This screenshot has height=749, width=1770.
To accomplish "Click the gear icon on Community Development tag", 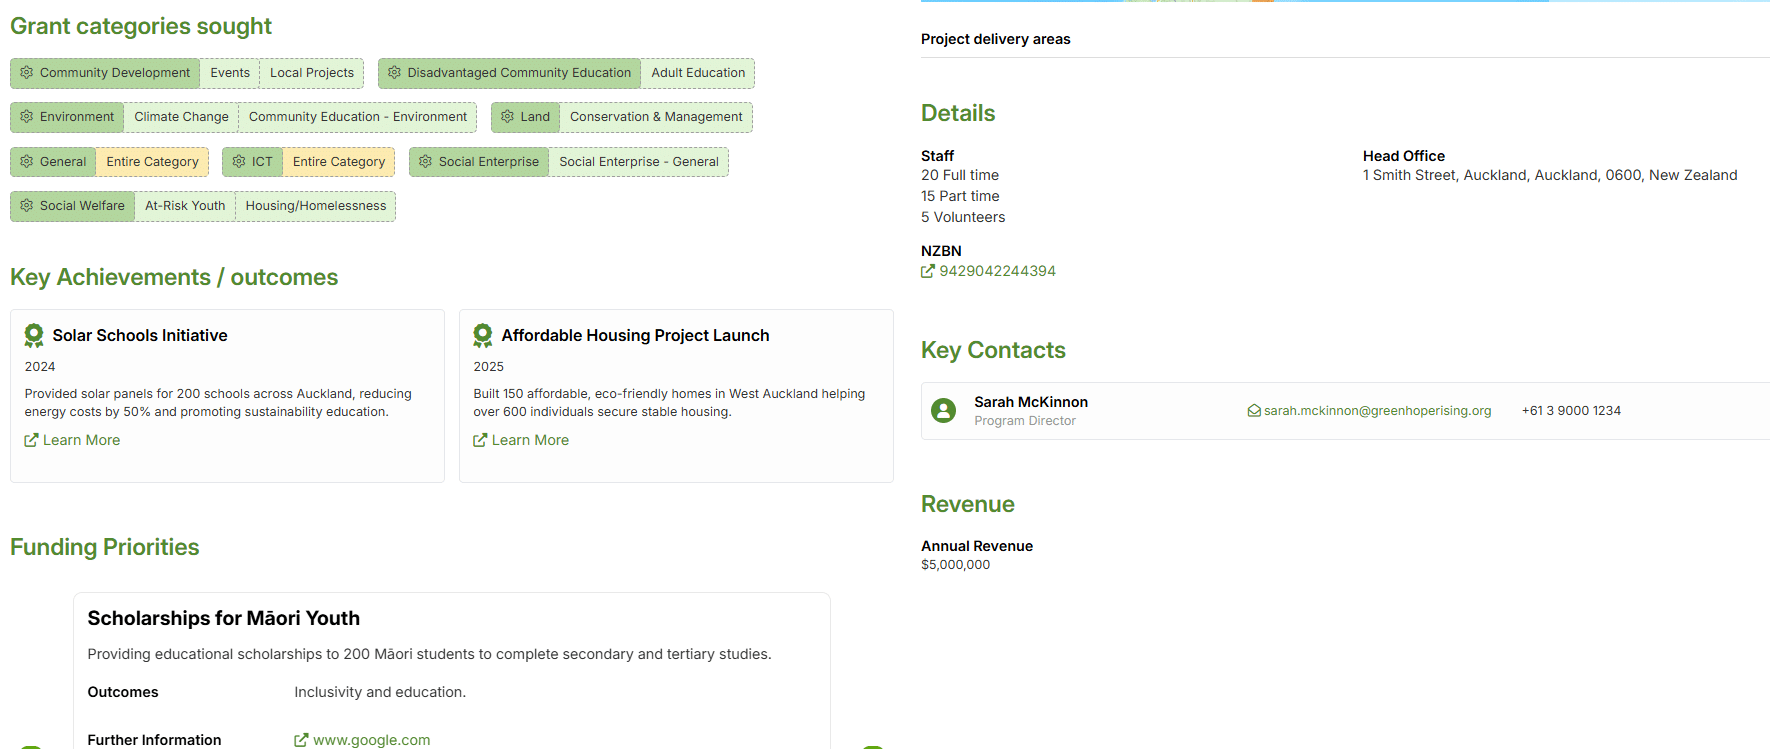I will coord(27,73).
